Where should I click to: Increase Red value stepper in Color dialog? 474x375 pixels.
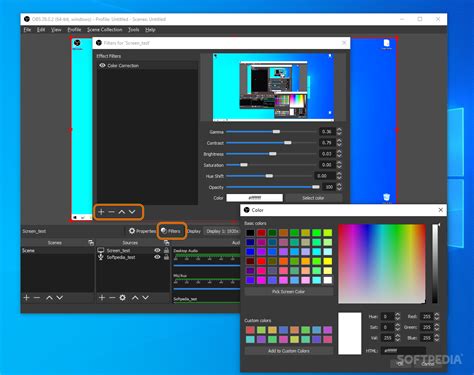coord(437,314)
